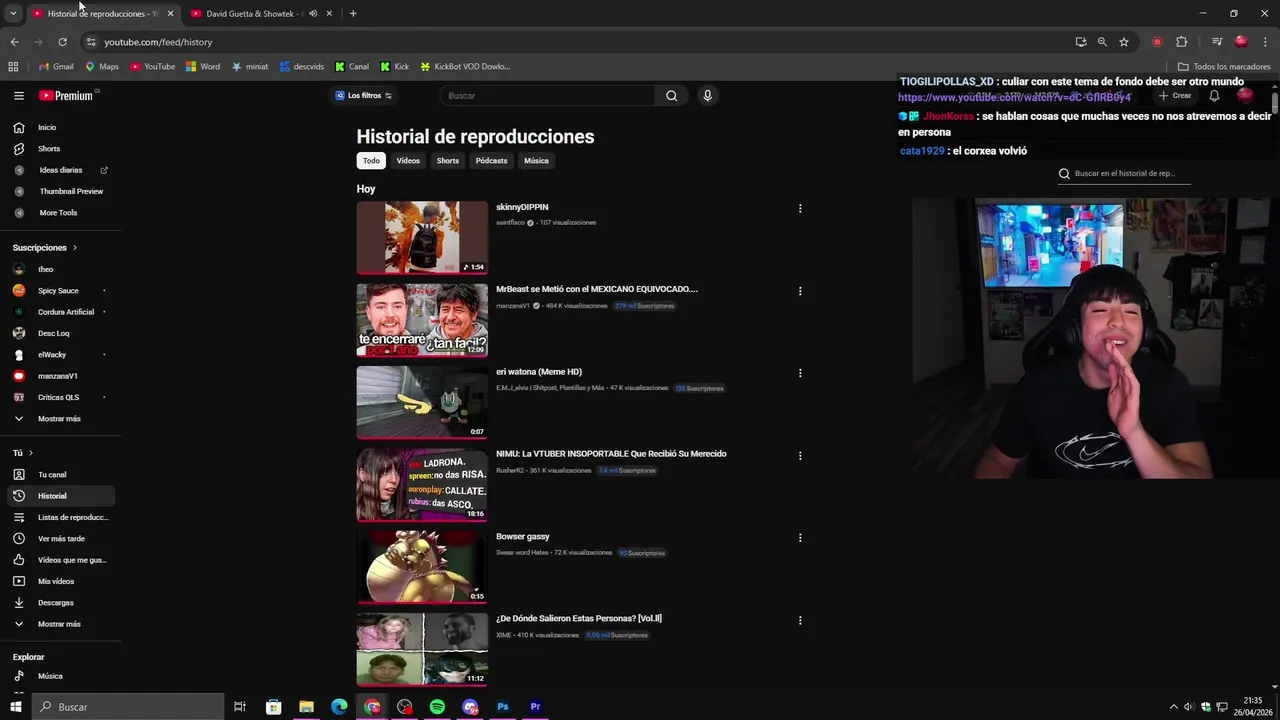The height and width of the screenshot is (720, 1280).
Task: Open Chrome three-dot main menu
Action: tap(1266, 42)
